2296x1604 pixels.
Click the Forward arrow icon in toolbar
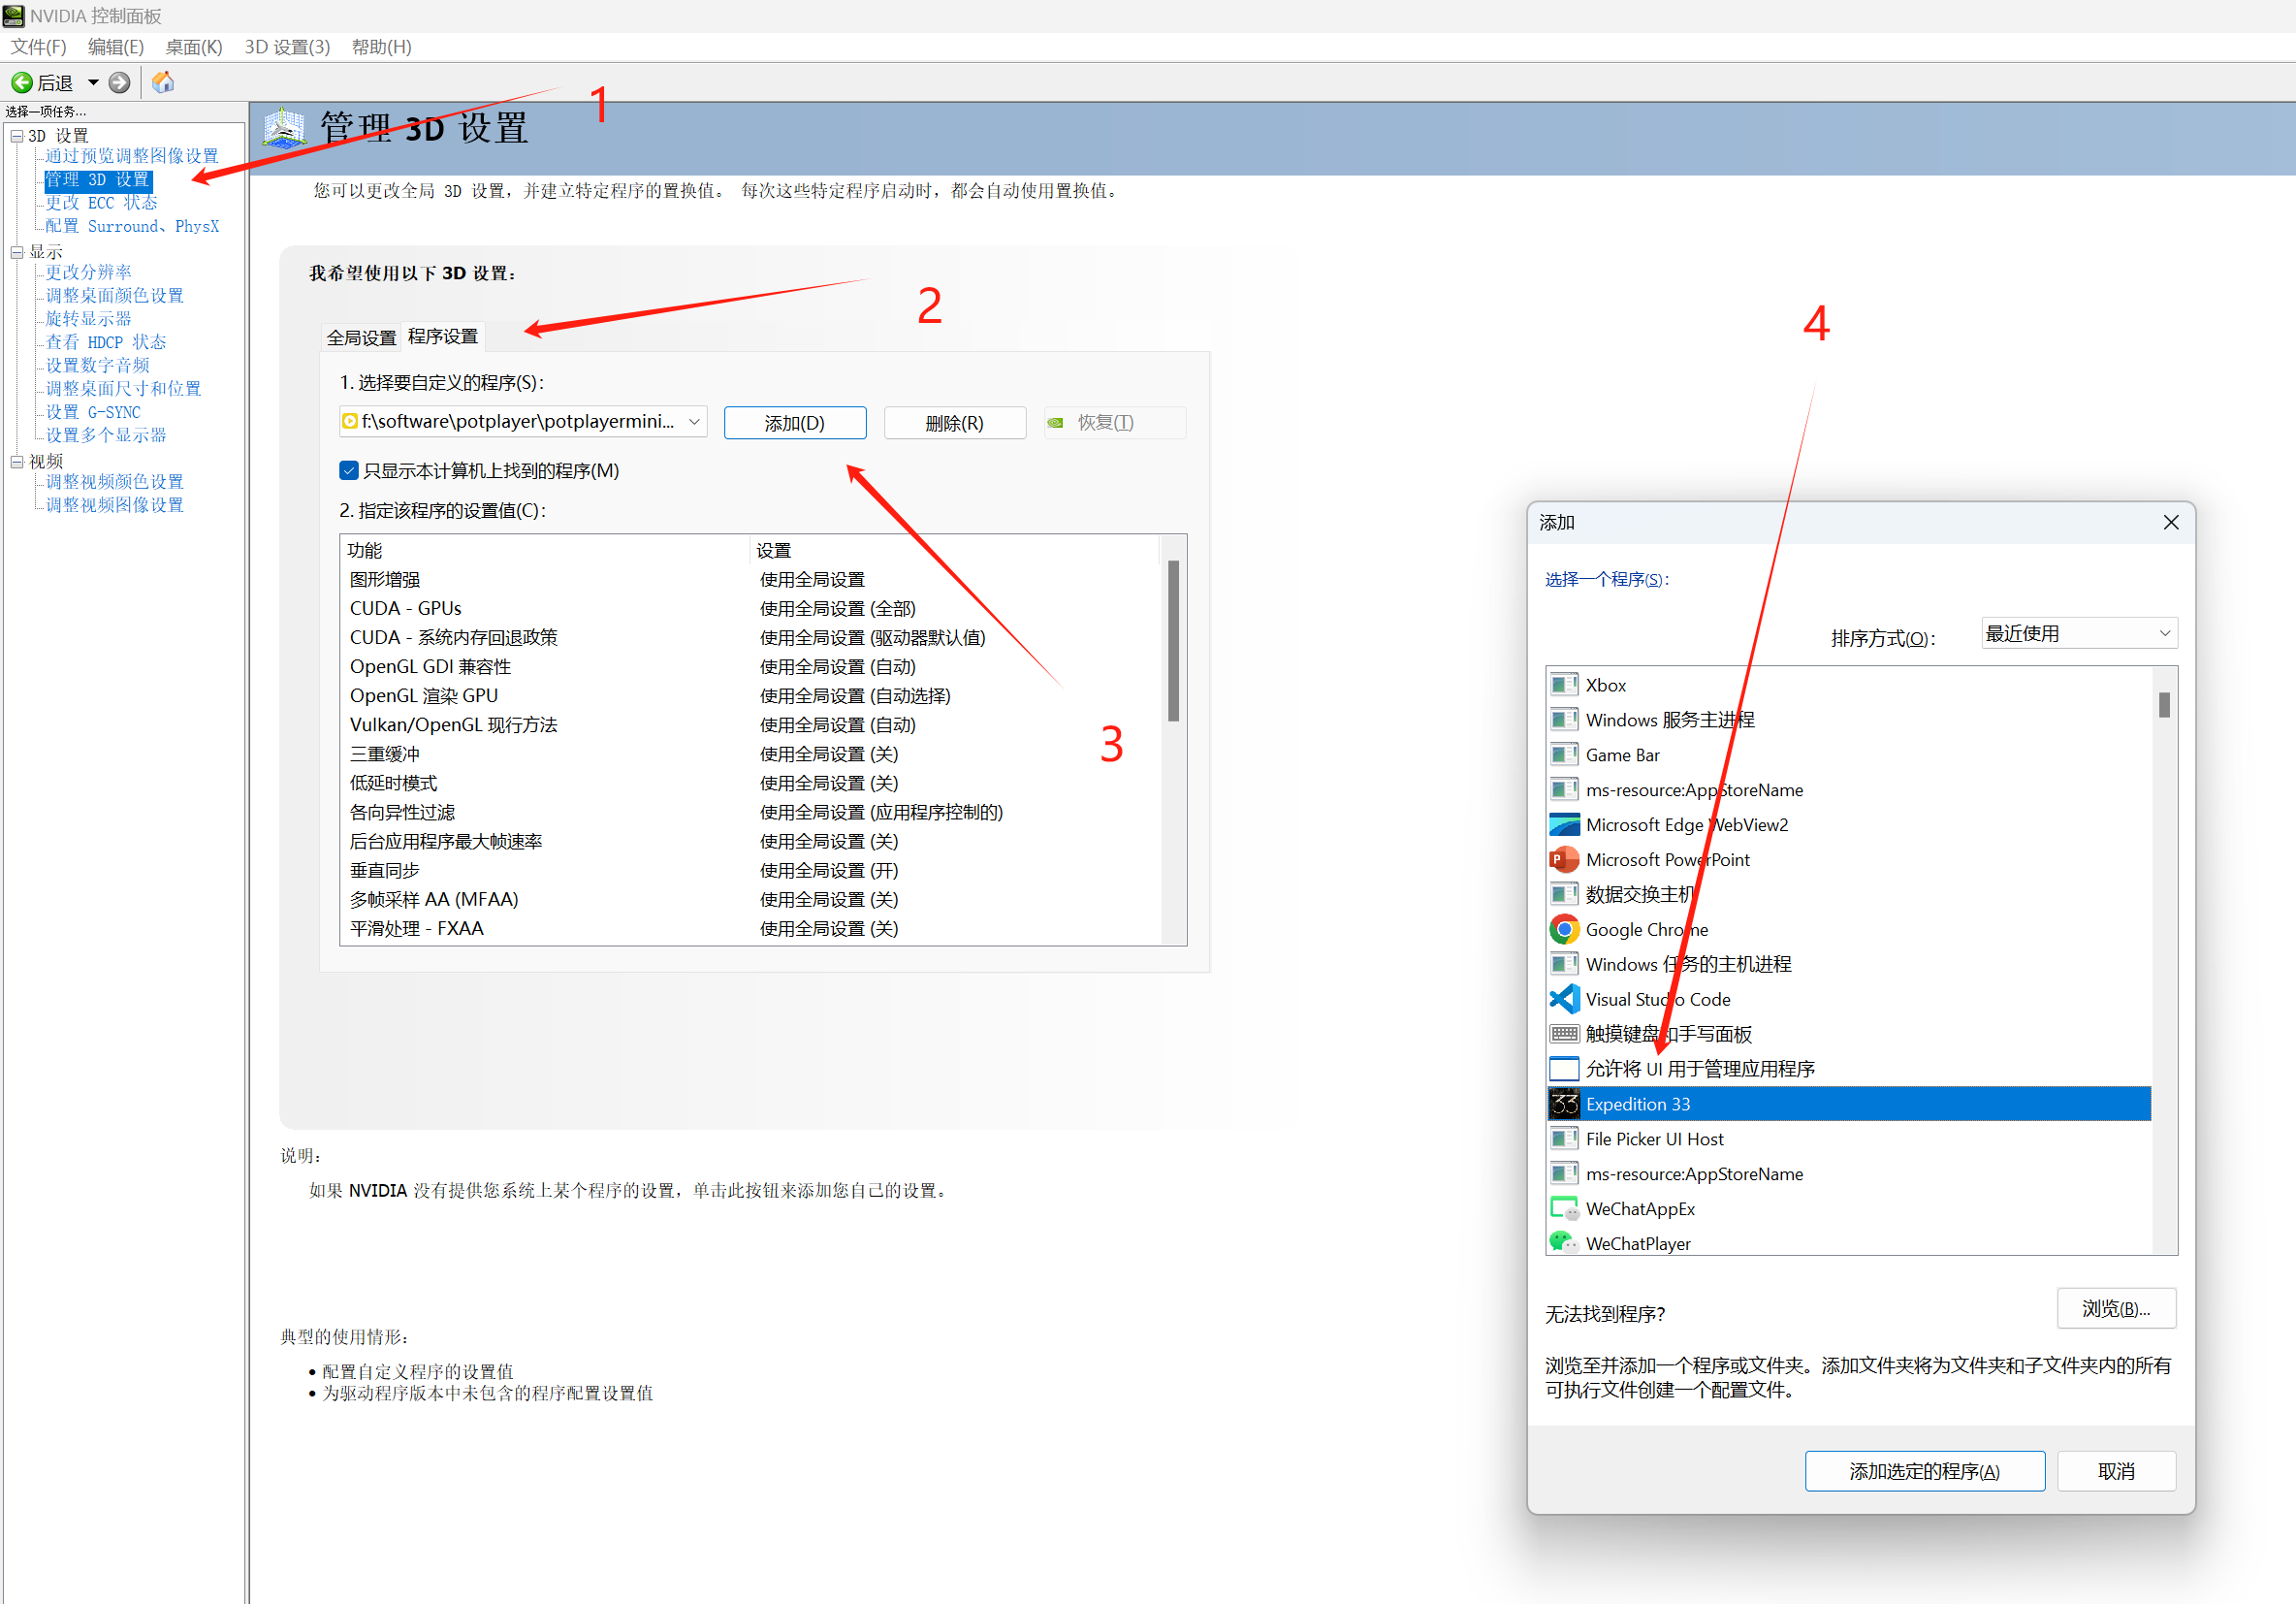coord(119,83)
